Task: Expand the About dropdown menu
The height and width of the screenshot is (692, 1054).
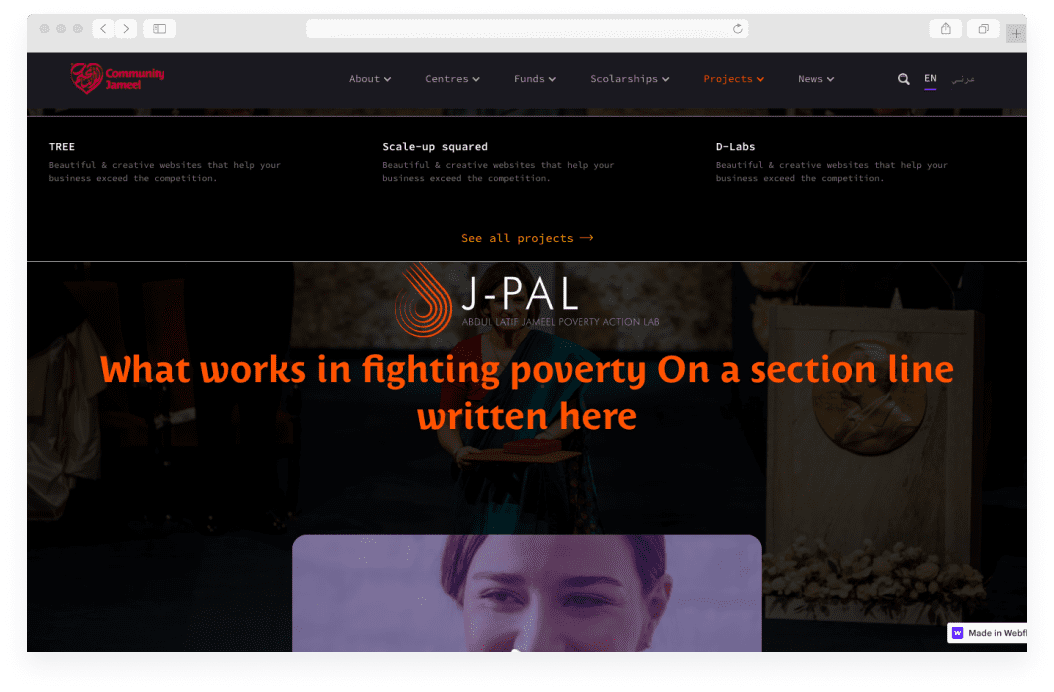Action: (x=370, y=79)
